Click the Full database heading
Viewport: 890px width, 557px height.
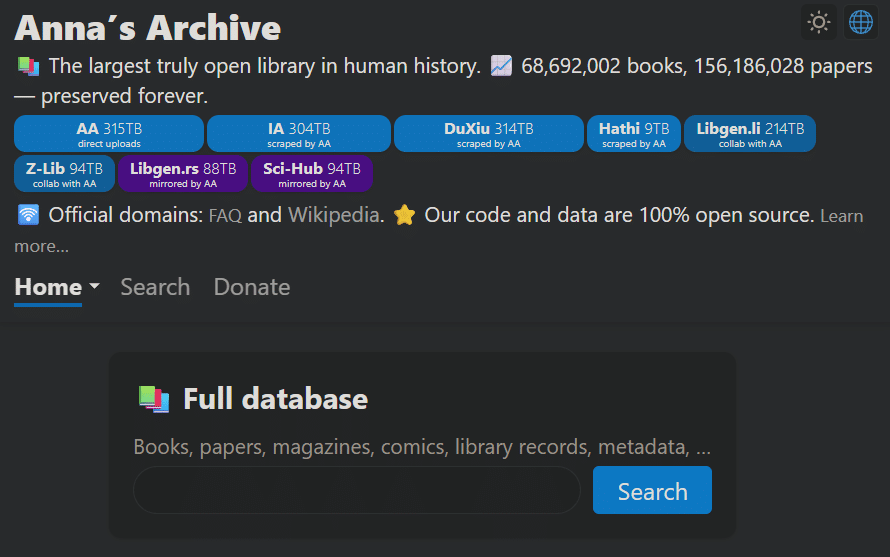(x=275, y=399)
